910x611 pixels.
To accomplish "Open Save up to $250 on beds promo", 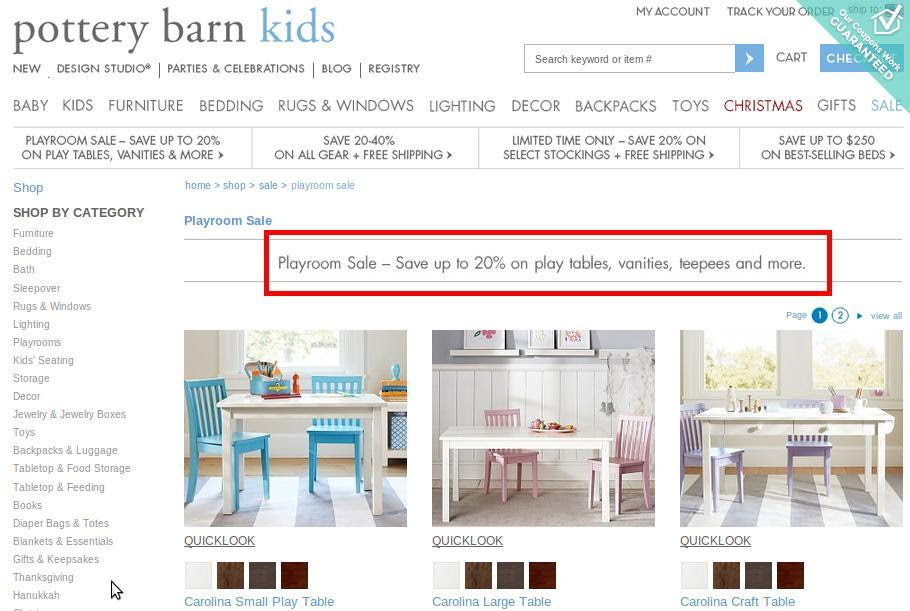I will click(x=827, y=147).
